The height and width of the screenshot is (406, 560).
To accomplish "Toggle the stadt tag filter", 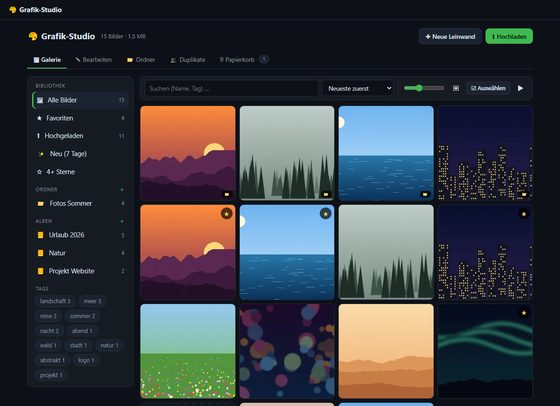I will tap(78, 345).
